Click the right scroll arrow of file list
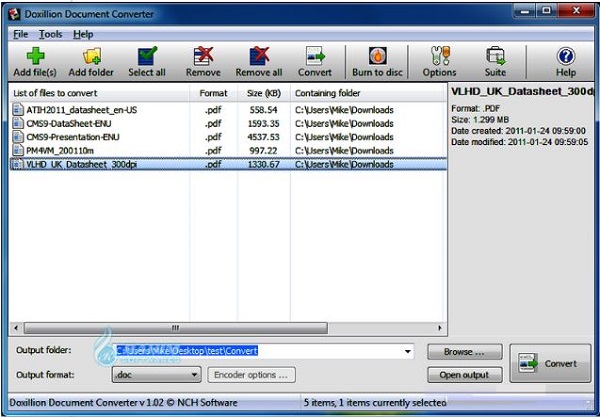This screenshot has width=600, height=417. click(x=440, y=328)
